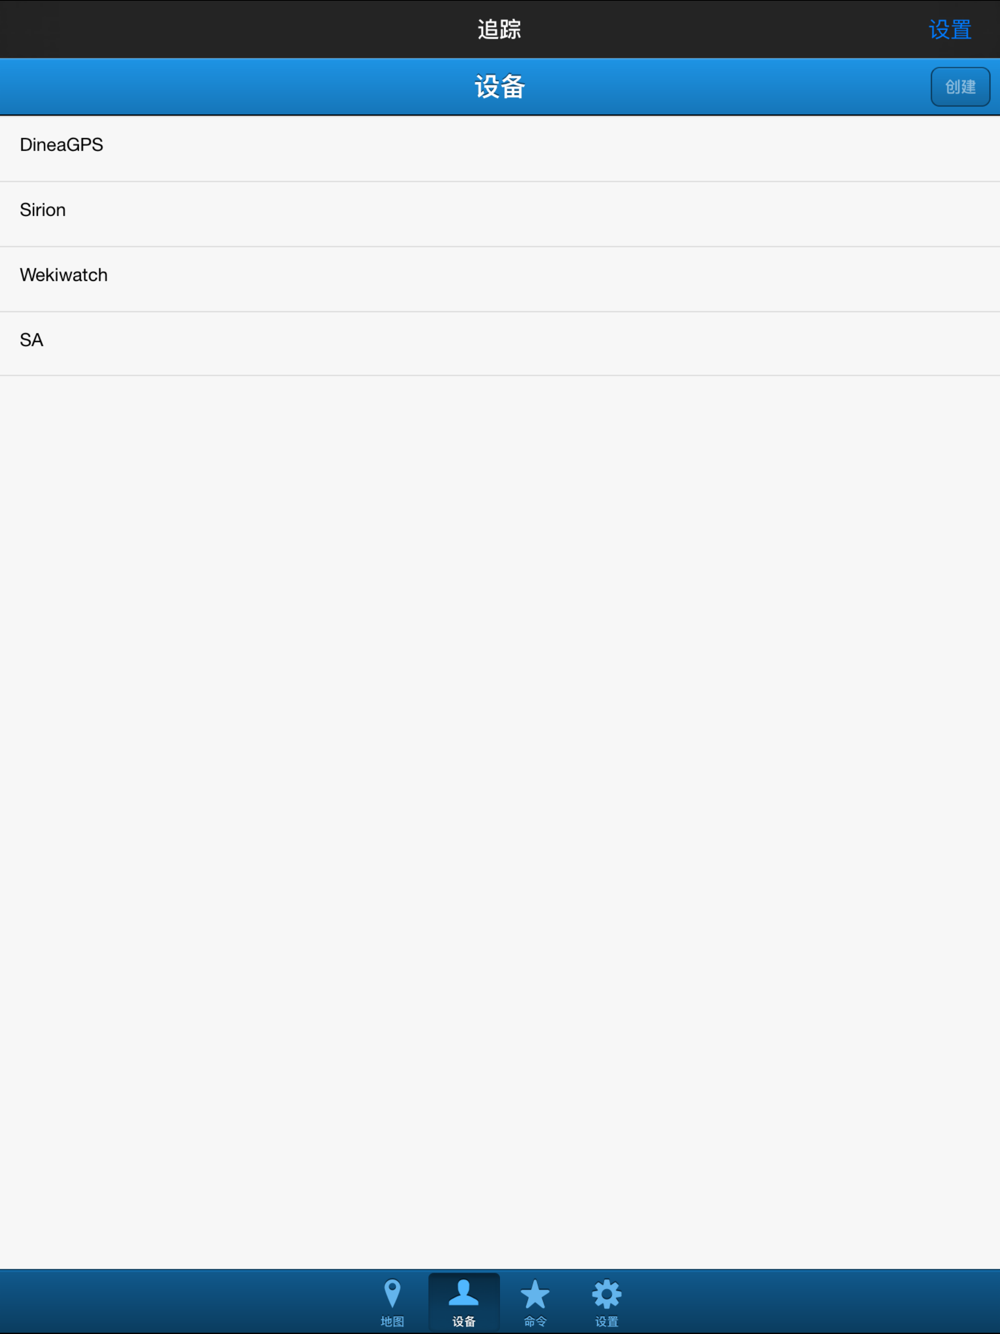Image resolution: width=1000 pixels, height=1334 pixels.
Task: Click the Wekiwatch name text
Action: click(63, 275)
